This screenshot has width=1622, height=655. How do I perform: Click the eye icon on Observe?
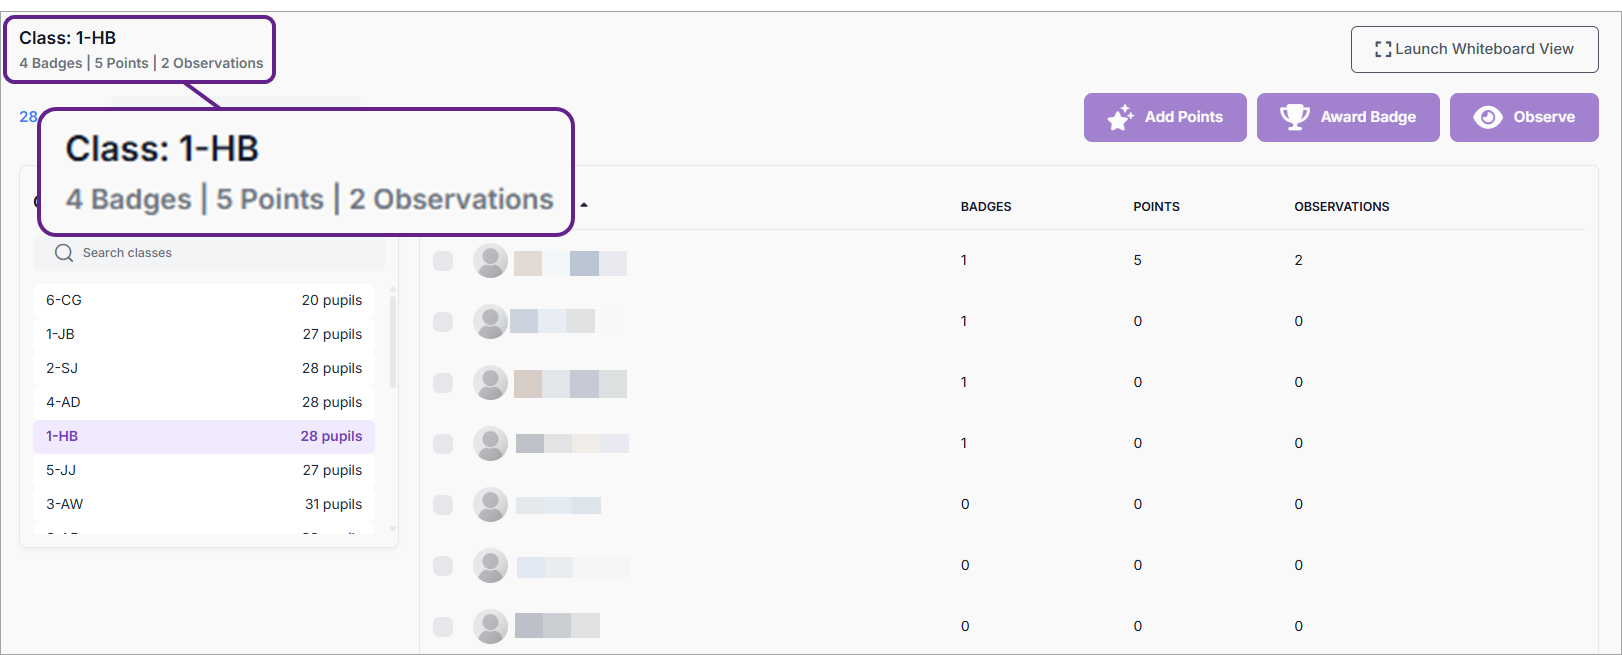(1487, 117)
